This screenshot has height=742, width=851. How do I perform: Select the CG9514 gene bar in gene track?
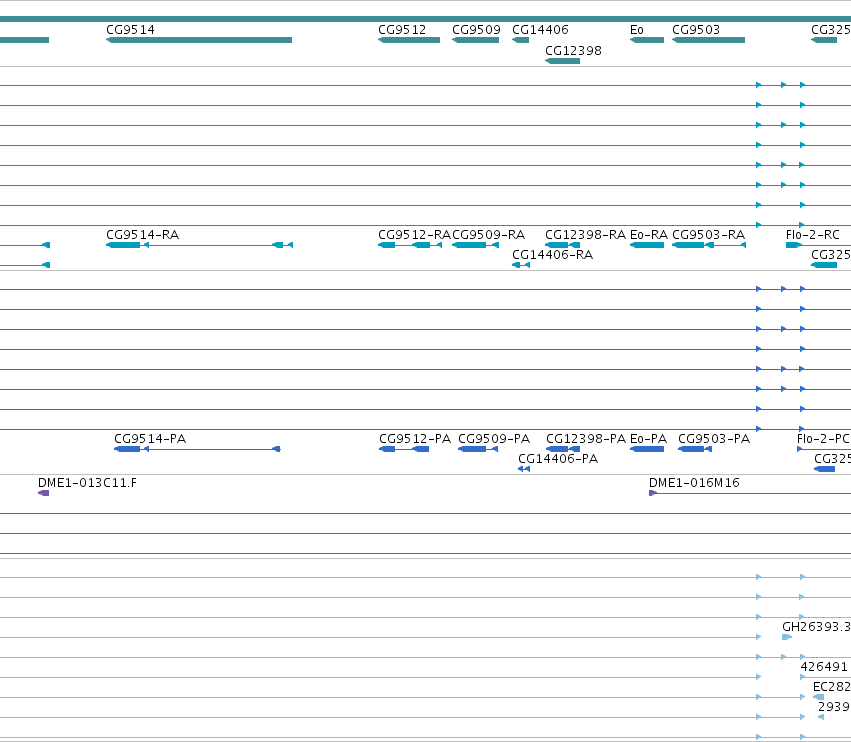(x=199, y=40)
